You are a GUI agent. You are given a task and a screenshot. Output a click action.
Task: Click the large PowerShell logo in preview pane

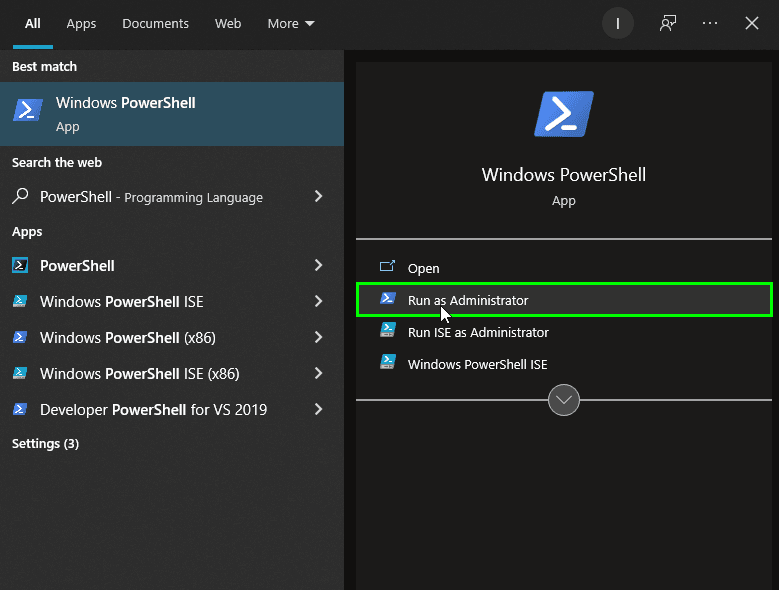[x=564, y=114]
